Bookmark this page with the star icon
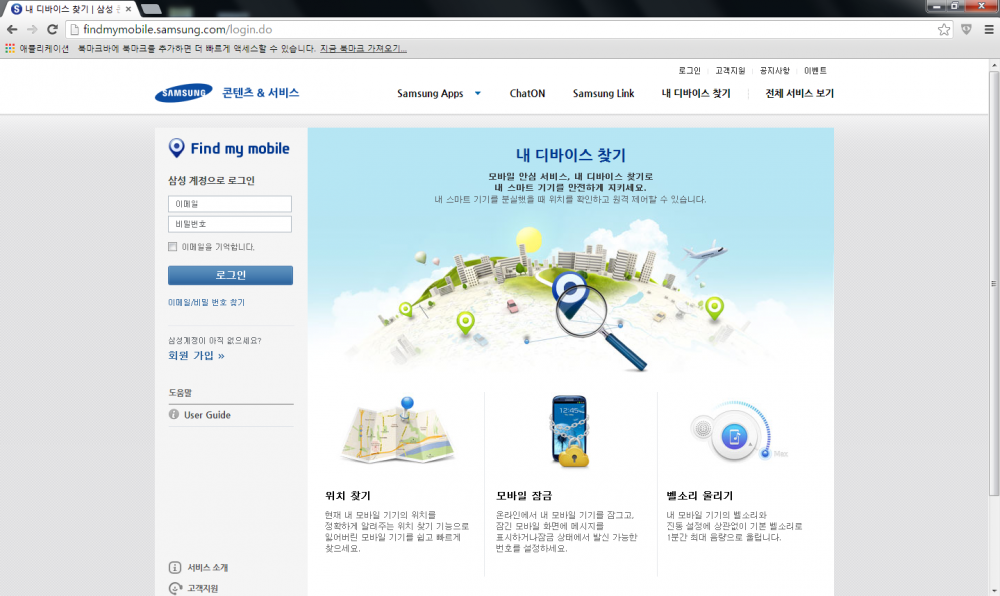 tap(944, 29)
